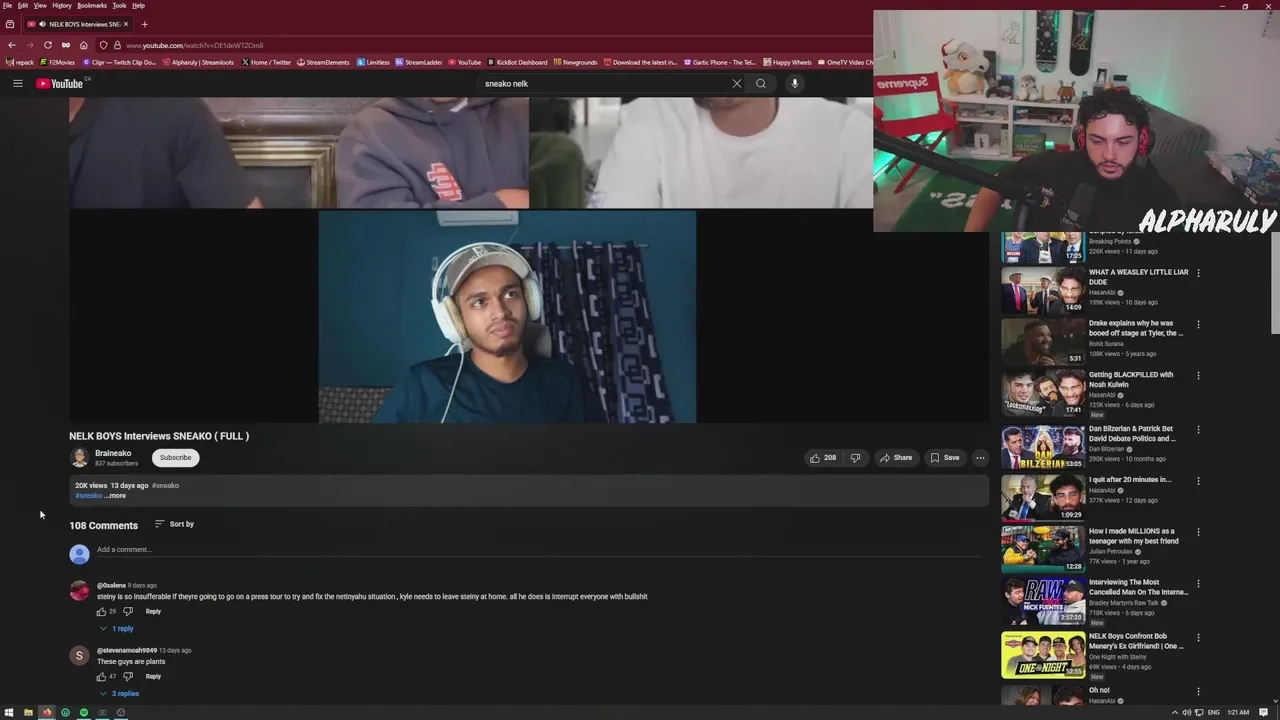Viewport: 1280px width, 720px height.
Task: Share the video with Share button
Action: coord(896,458)
